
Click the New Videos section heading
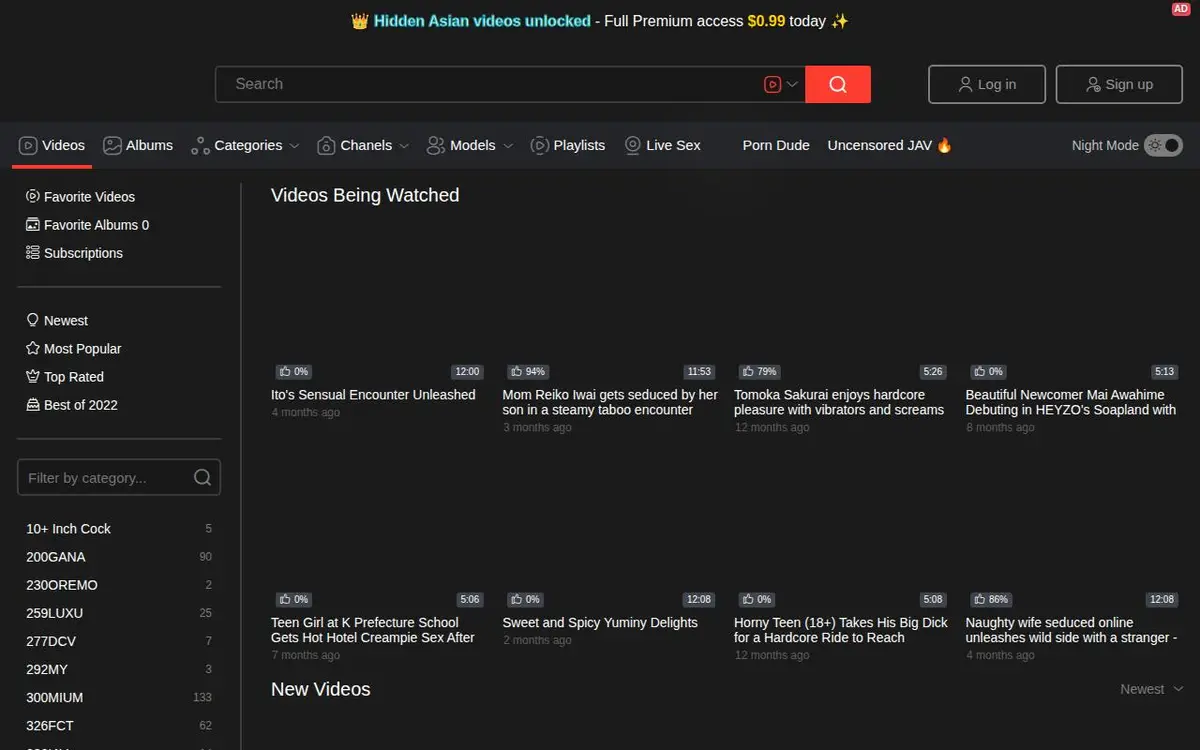[x=321, y=689]
